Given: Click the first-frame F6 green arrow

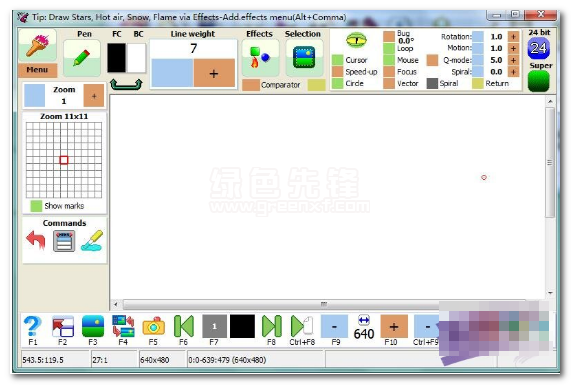Looking at the screenshot, I should coord(184,326).
